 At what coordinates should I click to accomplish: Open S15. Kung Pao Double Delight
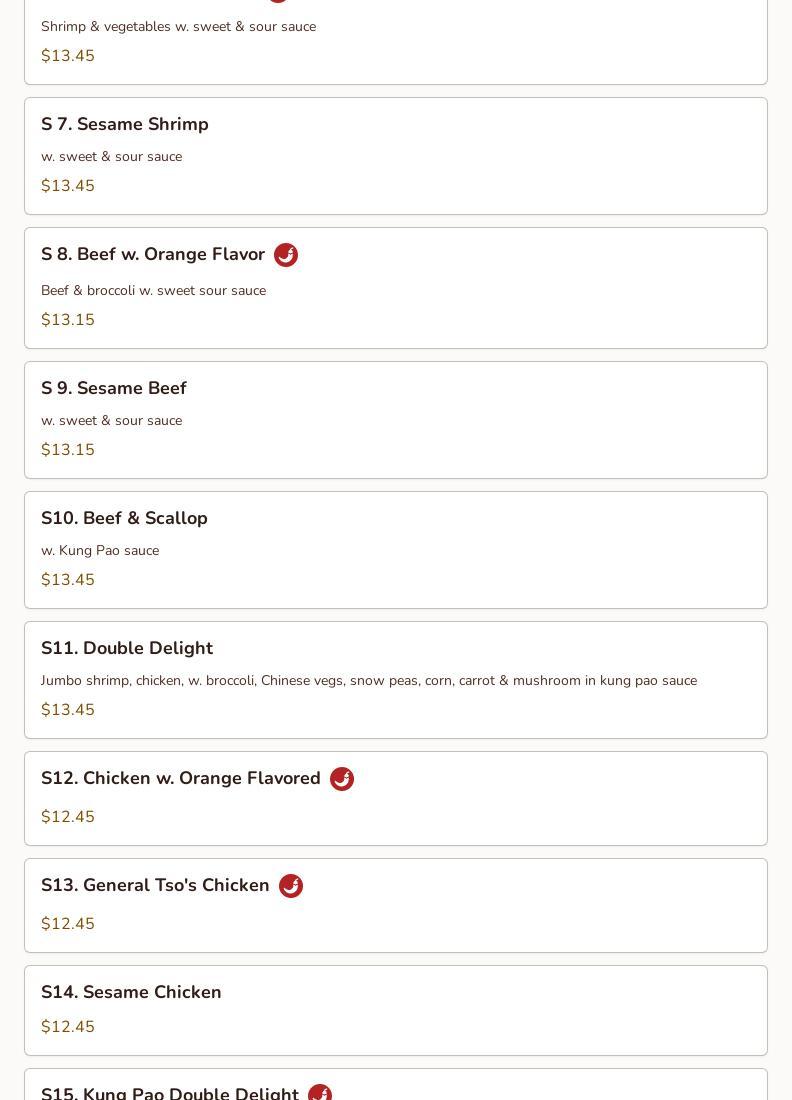point(170,1093)
